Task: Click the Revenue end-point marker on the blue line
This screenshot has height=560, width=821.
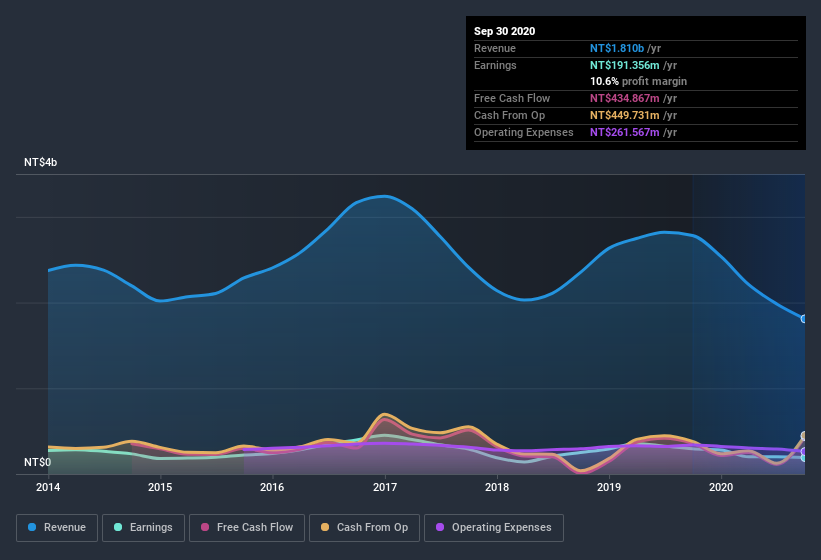Action: point(804,319)
